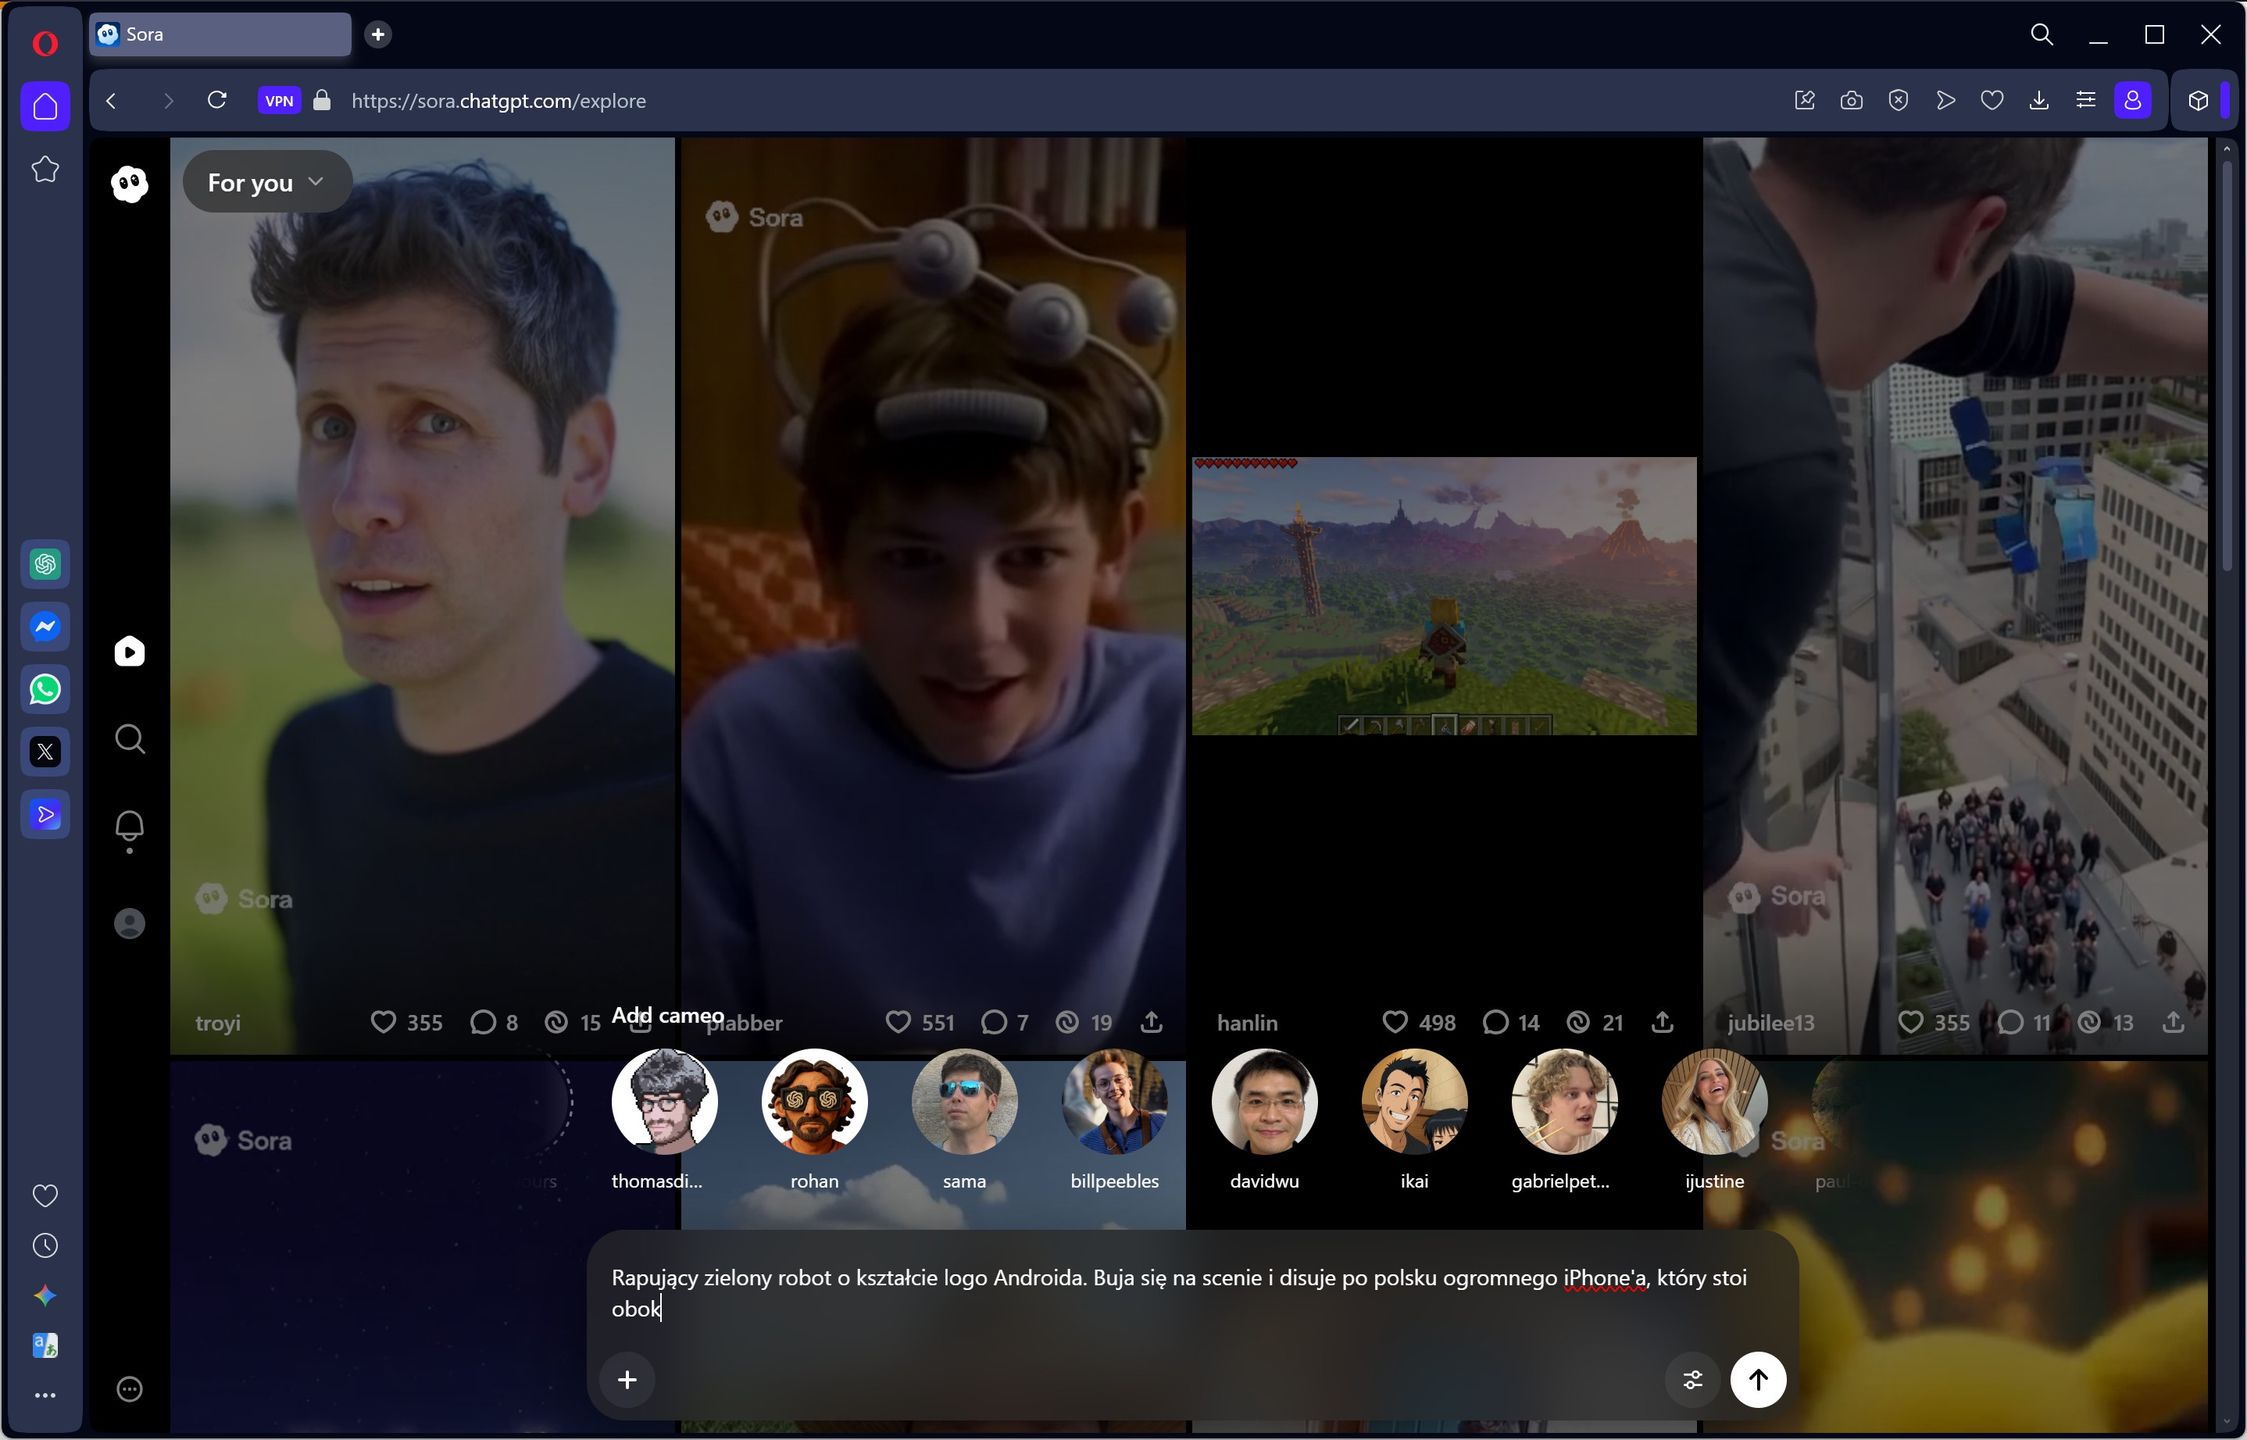Open the Opera sidebar history clock icon
The image size is (2247, 1440).
(45, 1246)
